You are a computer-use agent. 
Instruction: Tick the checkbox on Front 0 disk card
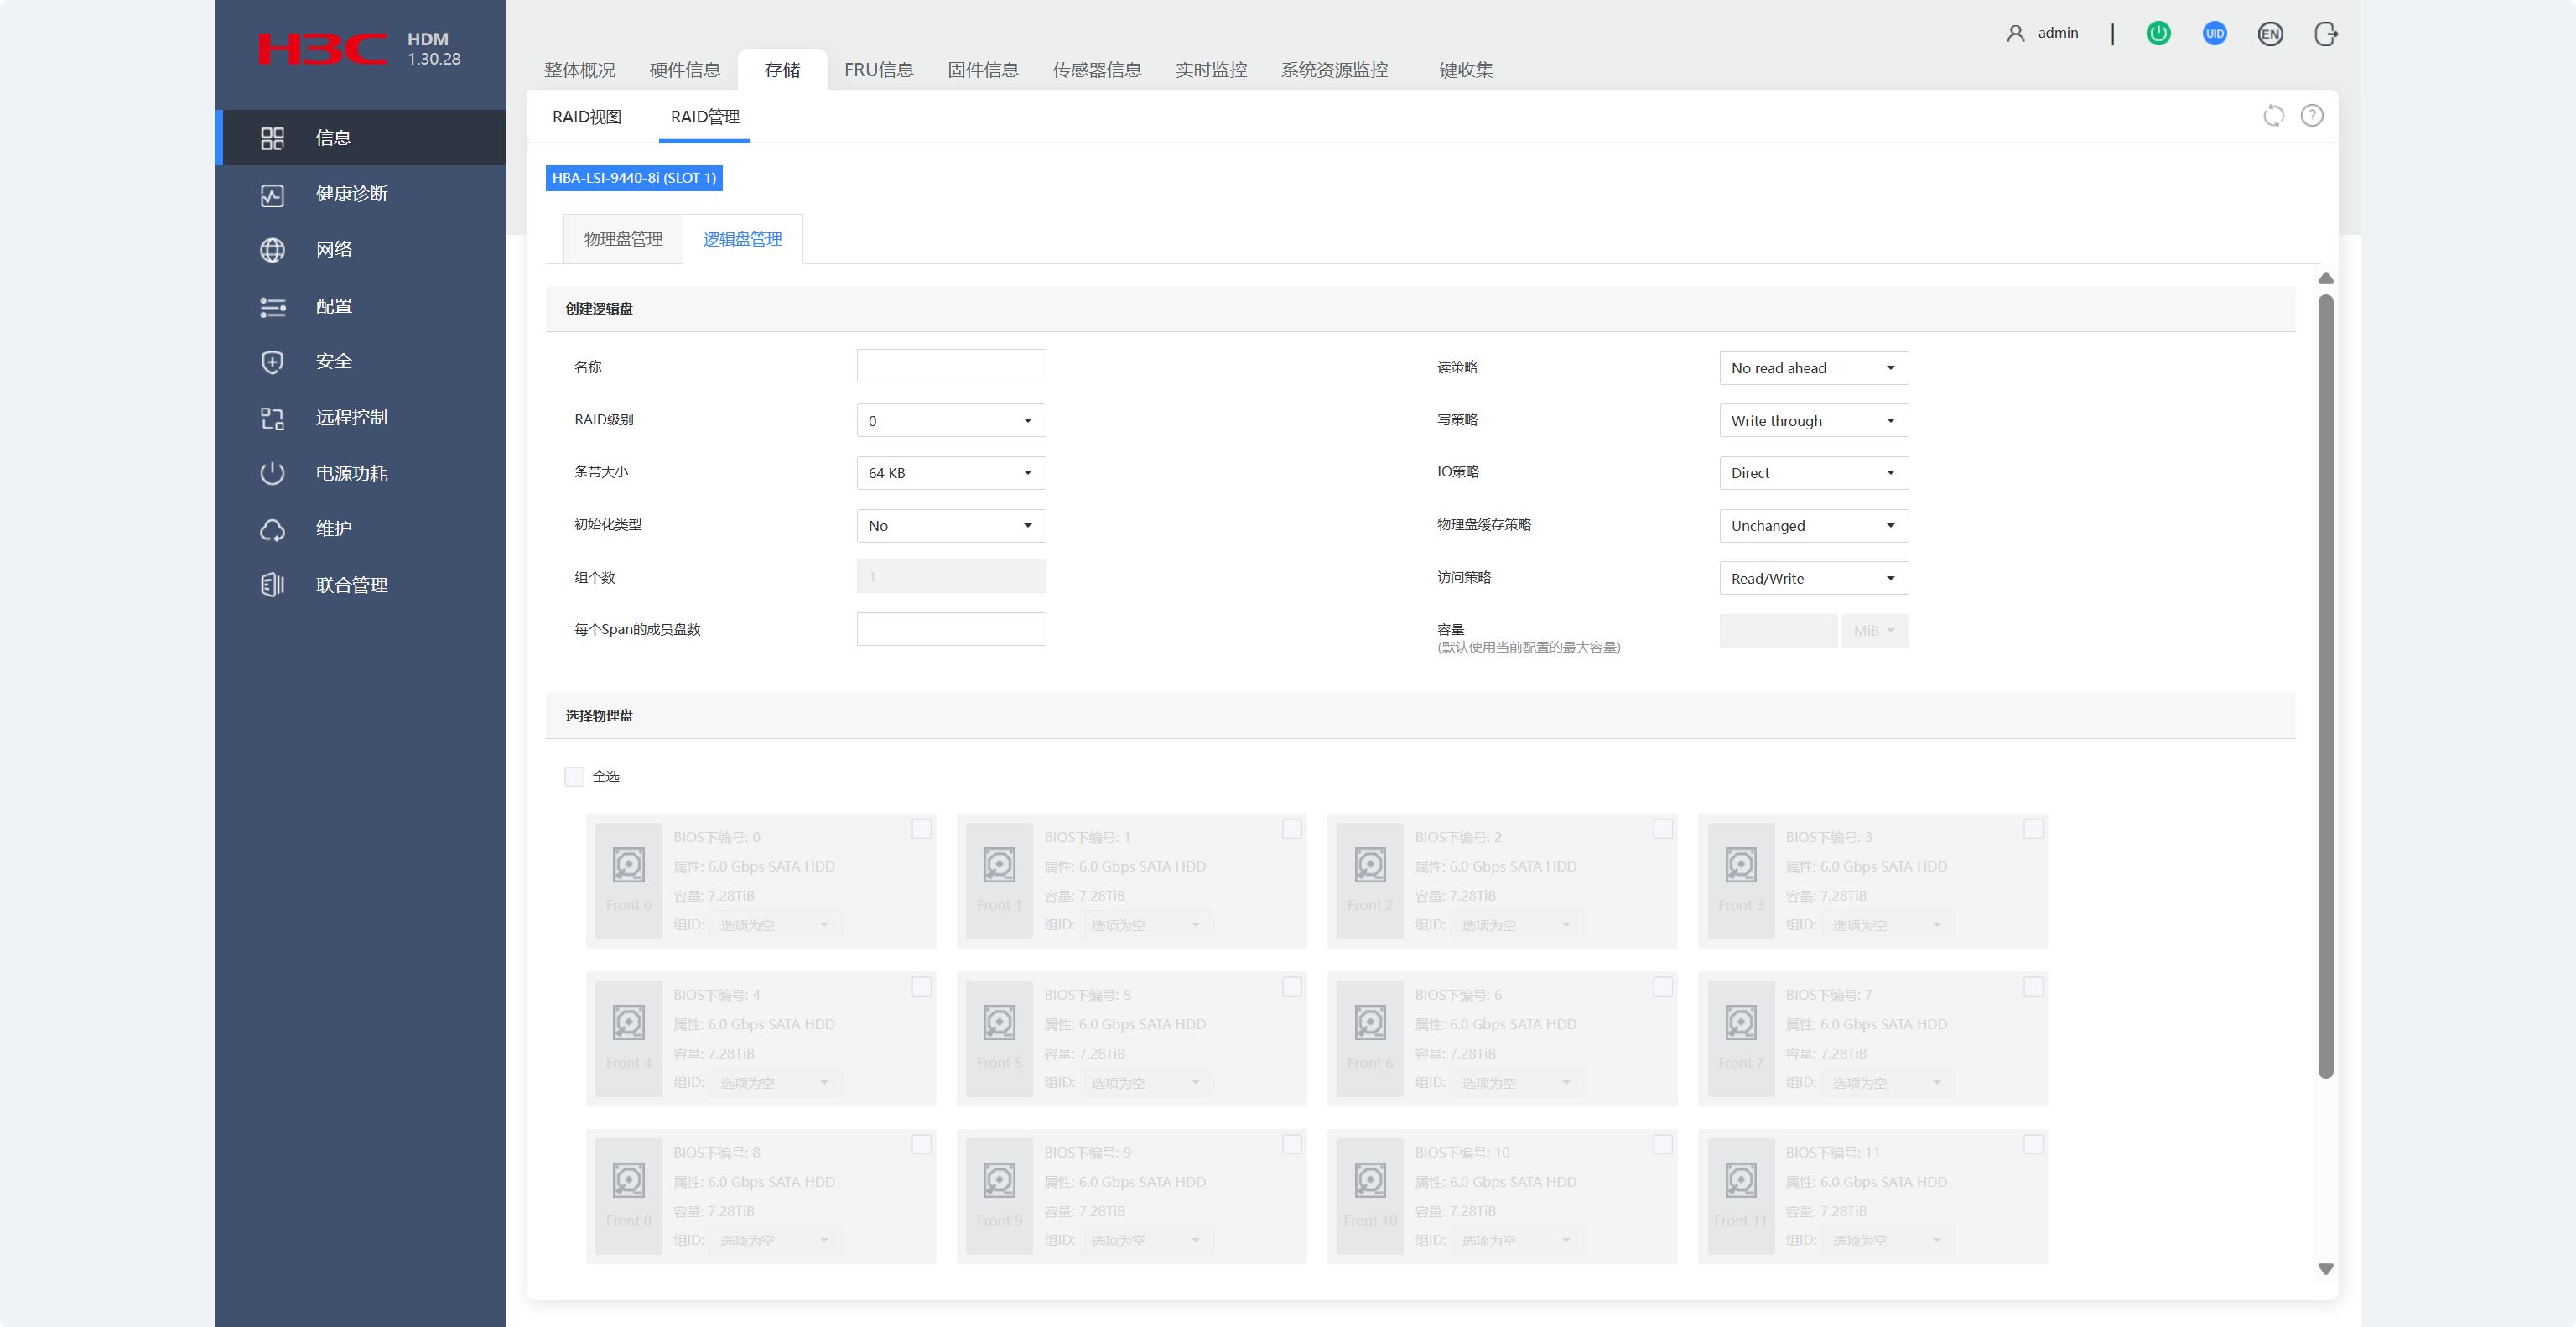tap(921, 829)
